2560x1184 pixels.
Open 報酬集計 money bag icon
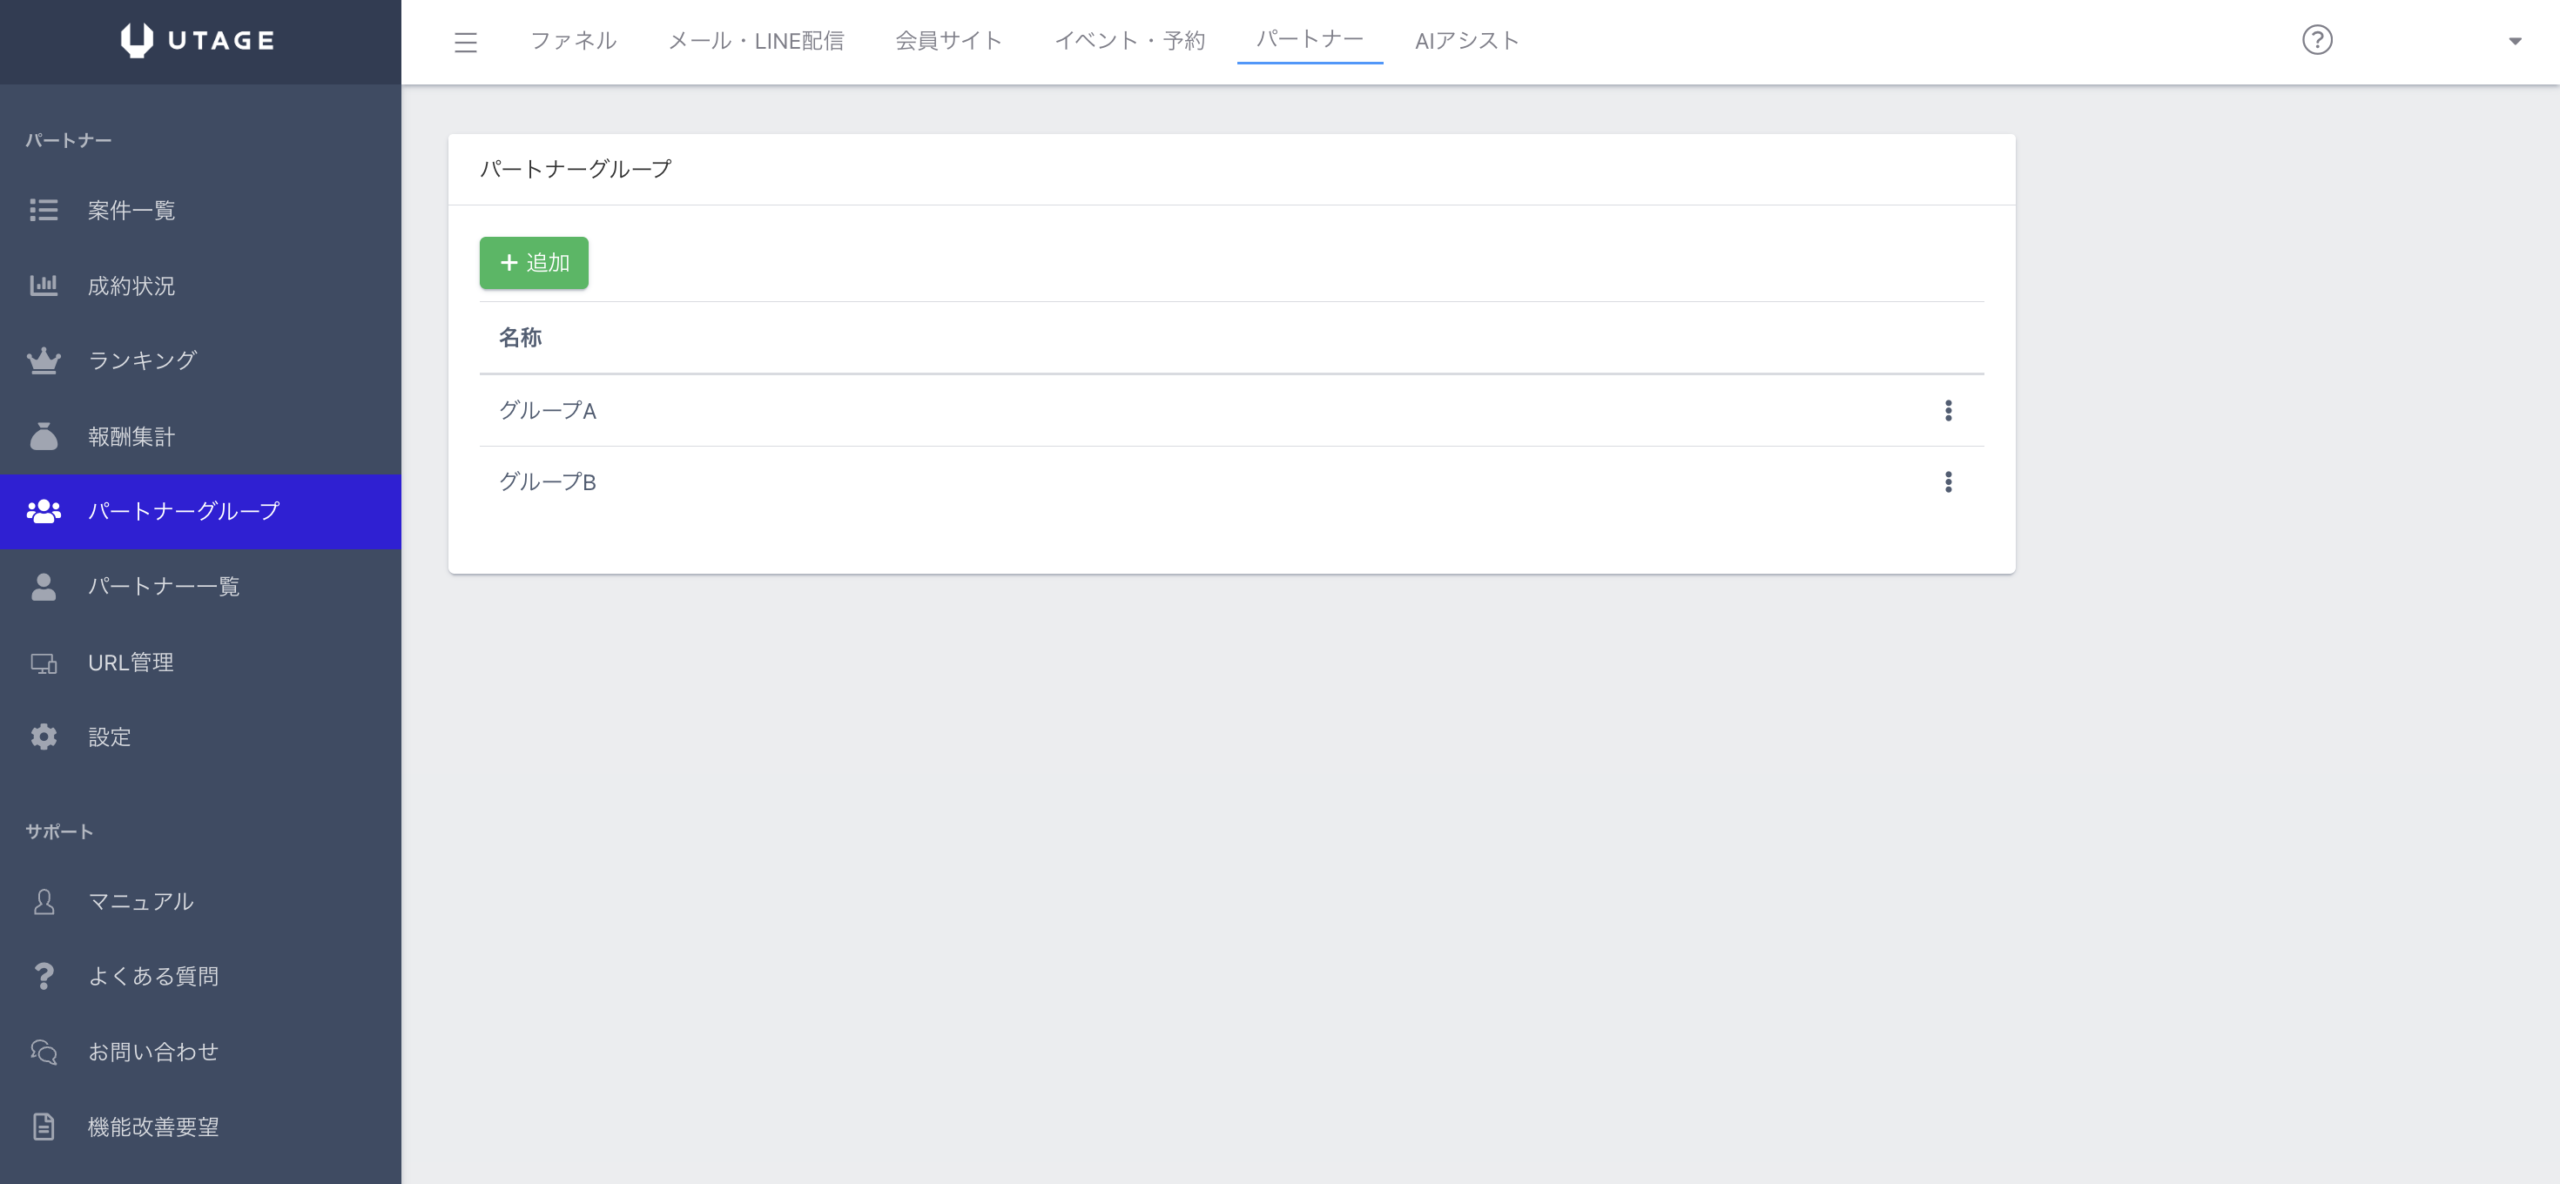(x=43, y=437)
